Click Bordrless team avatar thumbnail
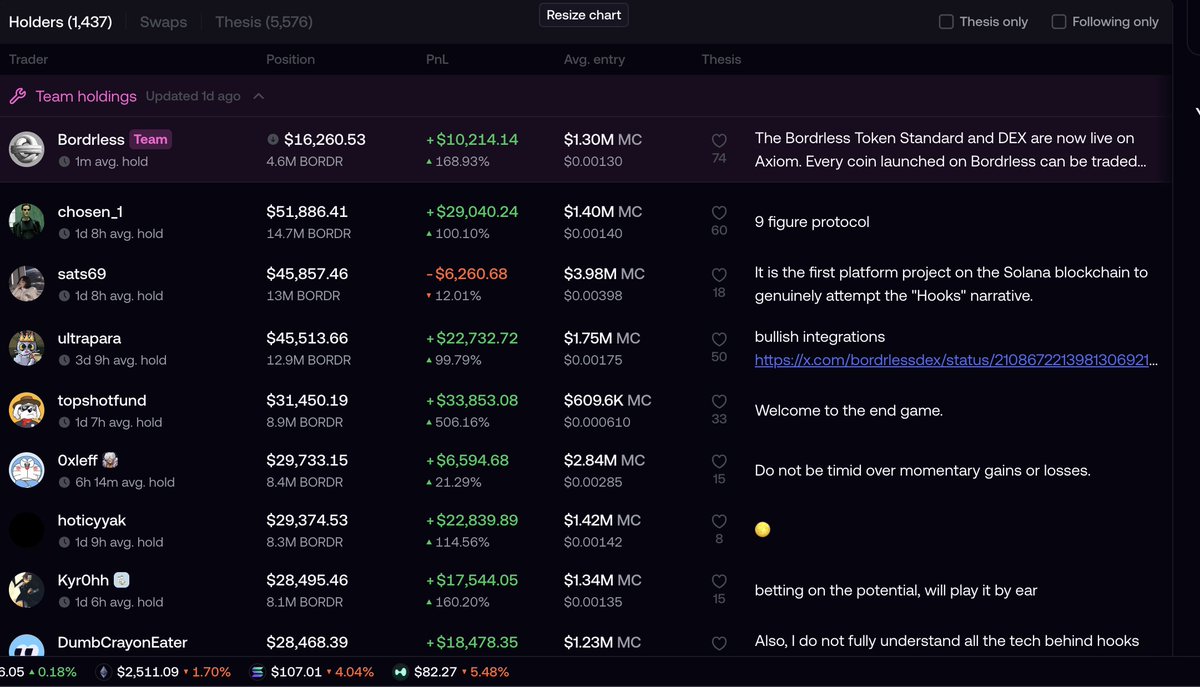Image resolution: width=1200 pixels, height=687 pixels. tap(27, 149)
